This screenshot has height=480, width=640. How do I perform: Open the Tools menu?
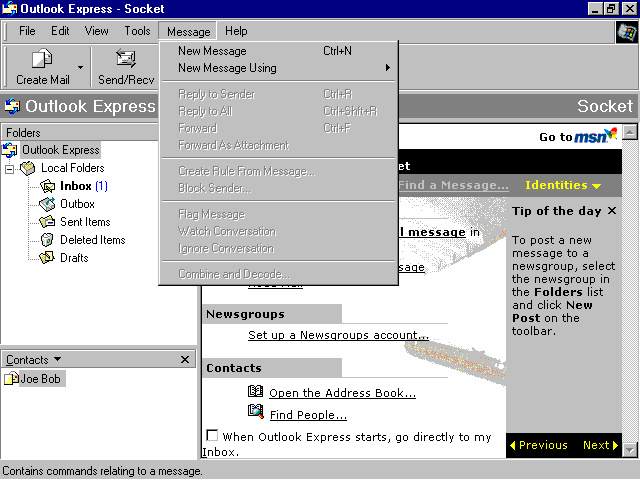(137, 31)
